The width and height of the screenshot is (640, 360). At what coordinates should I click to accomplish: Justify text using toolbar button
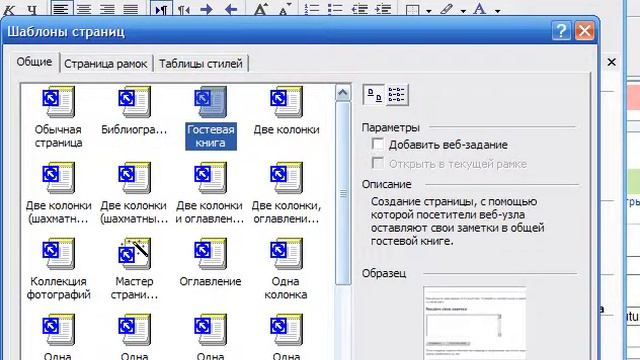coord(131,9)
